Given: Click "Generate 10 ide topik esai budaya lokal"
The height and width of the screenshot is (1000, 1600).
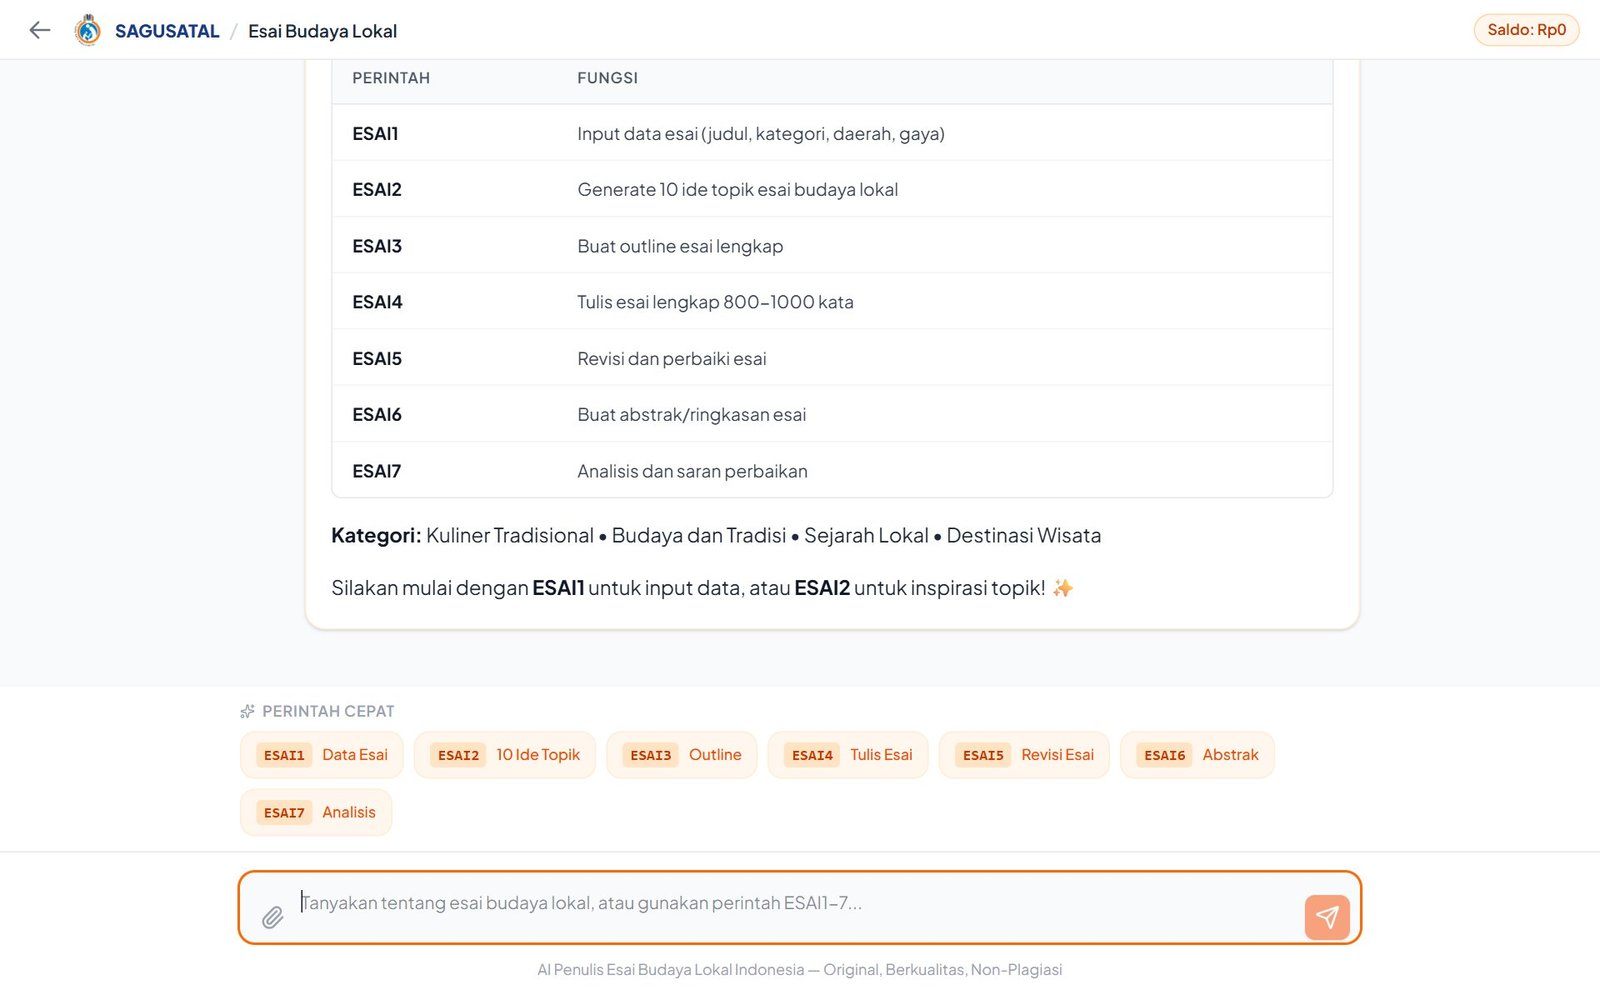Looking at the screenshot, I should (x=738, y=190).
